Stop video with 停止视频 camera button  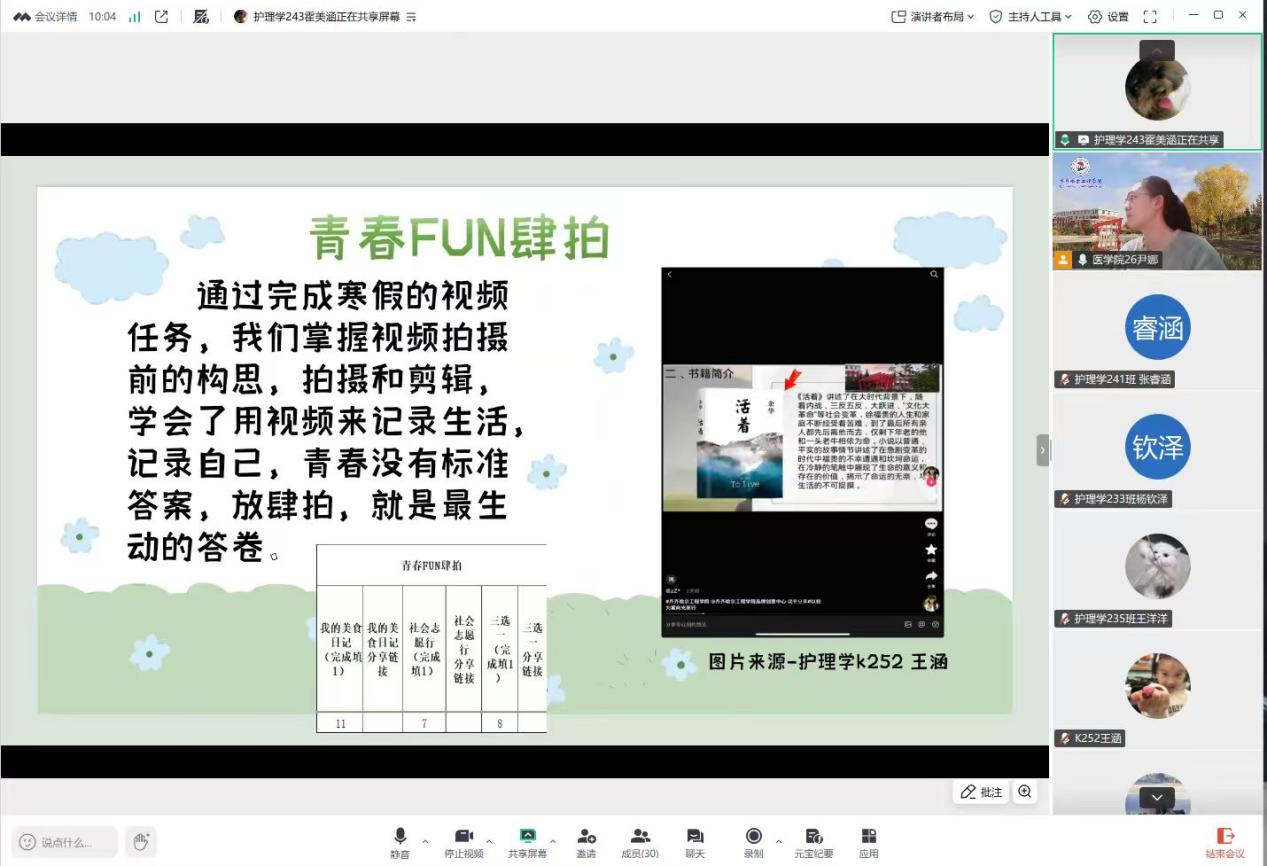coord(463,842)
